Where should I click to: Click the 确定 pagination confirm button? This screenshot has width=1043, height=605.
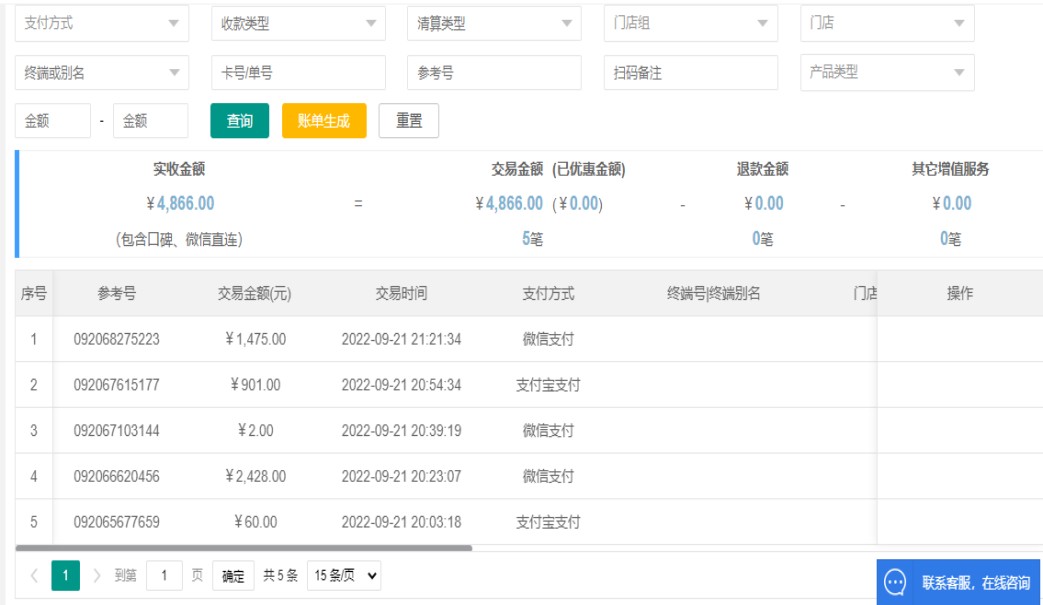(x=233, y=576)
